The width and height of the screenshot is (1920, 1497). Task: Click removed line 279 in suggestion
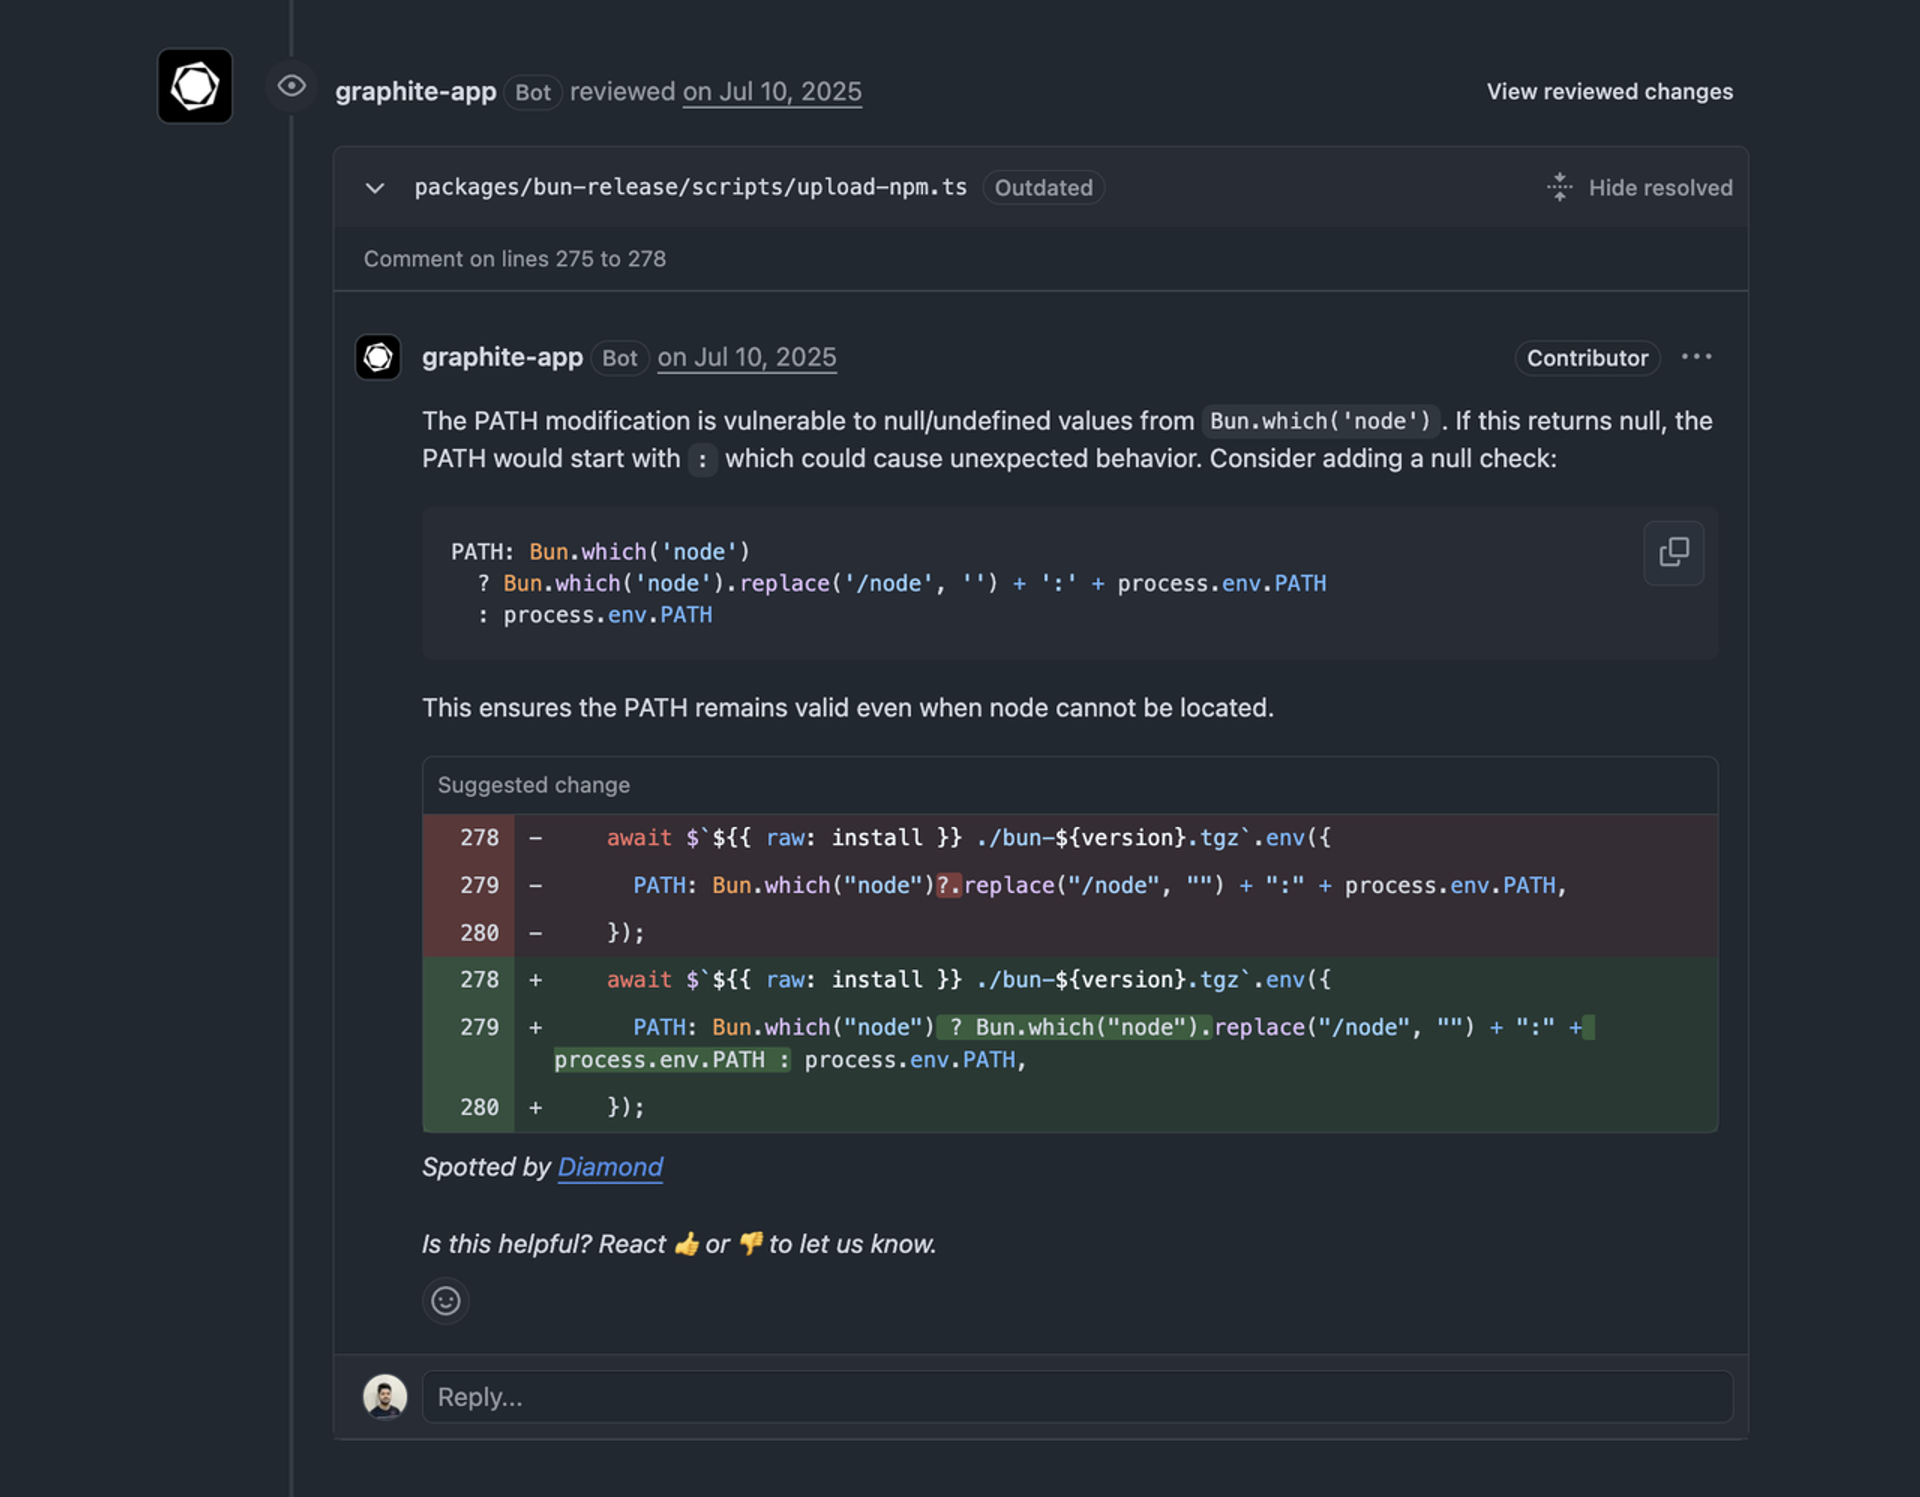tap(1070, 886)
